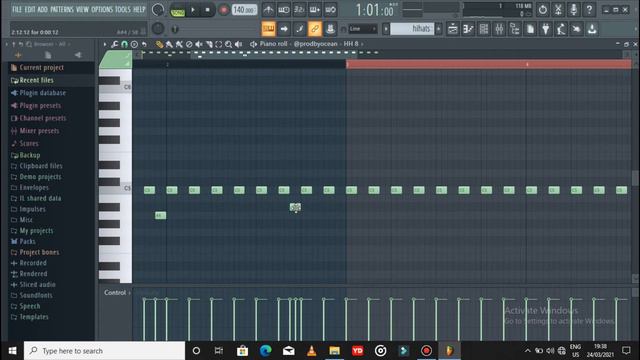This screenshot has height=360, width=640.
Task: Toggle piano roll snap magnet icon
Action: coord(124,44)
